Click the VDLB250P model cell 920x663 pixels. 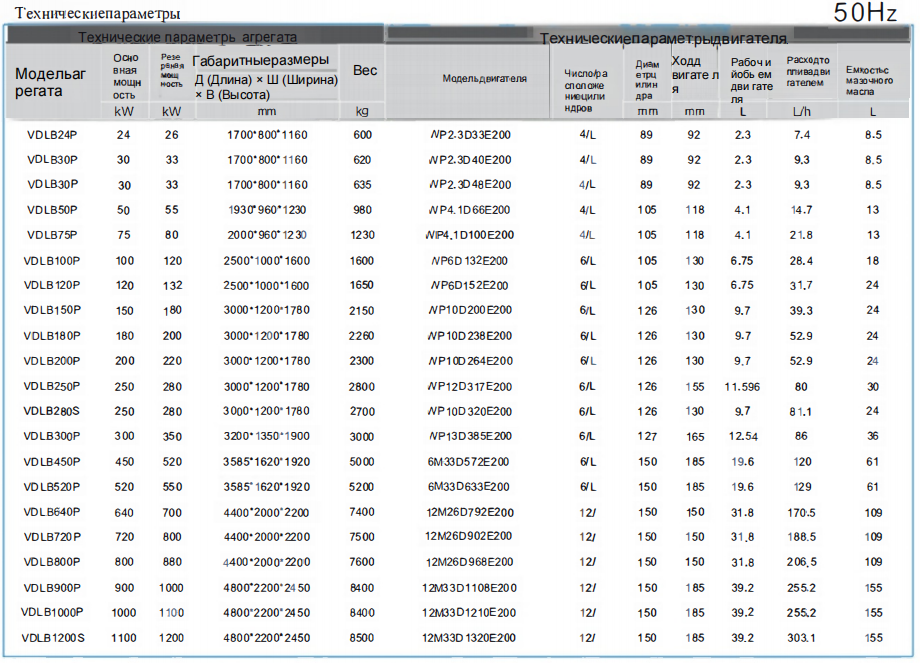(52, 386)
